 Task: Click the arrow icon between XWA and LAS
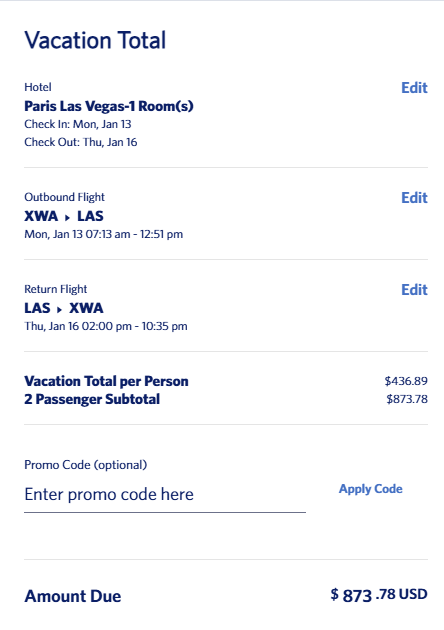(67, 217)
